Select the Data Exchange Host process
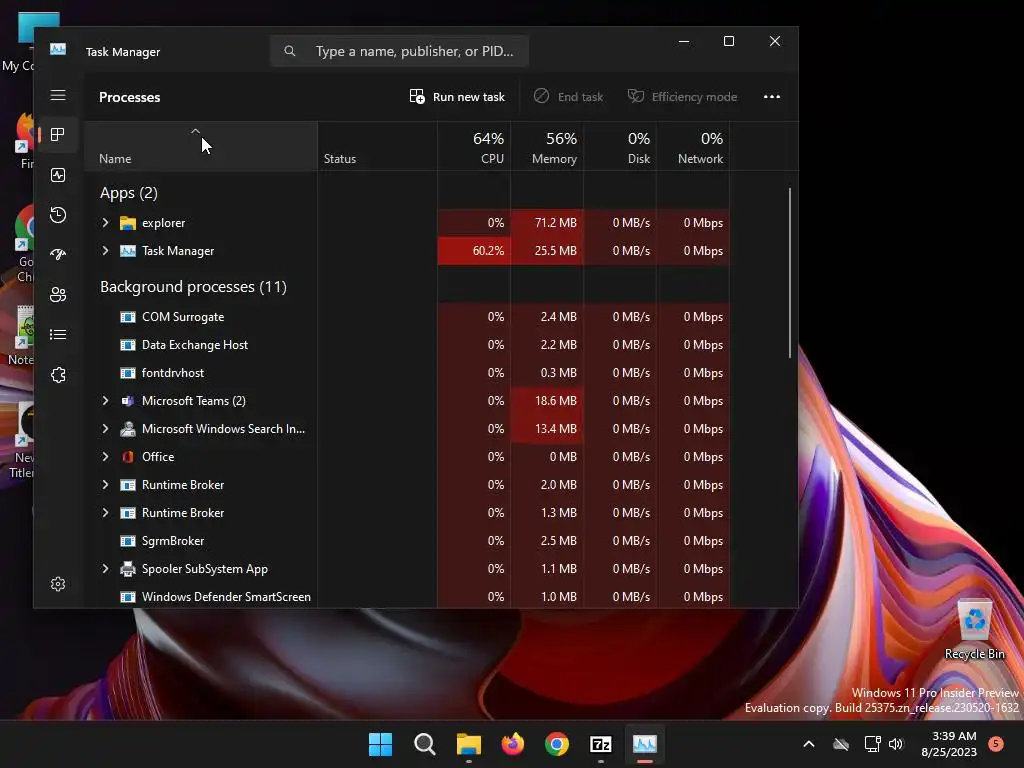Screen dimensions: 1024x768 coord(408,345)
